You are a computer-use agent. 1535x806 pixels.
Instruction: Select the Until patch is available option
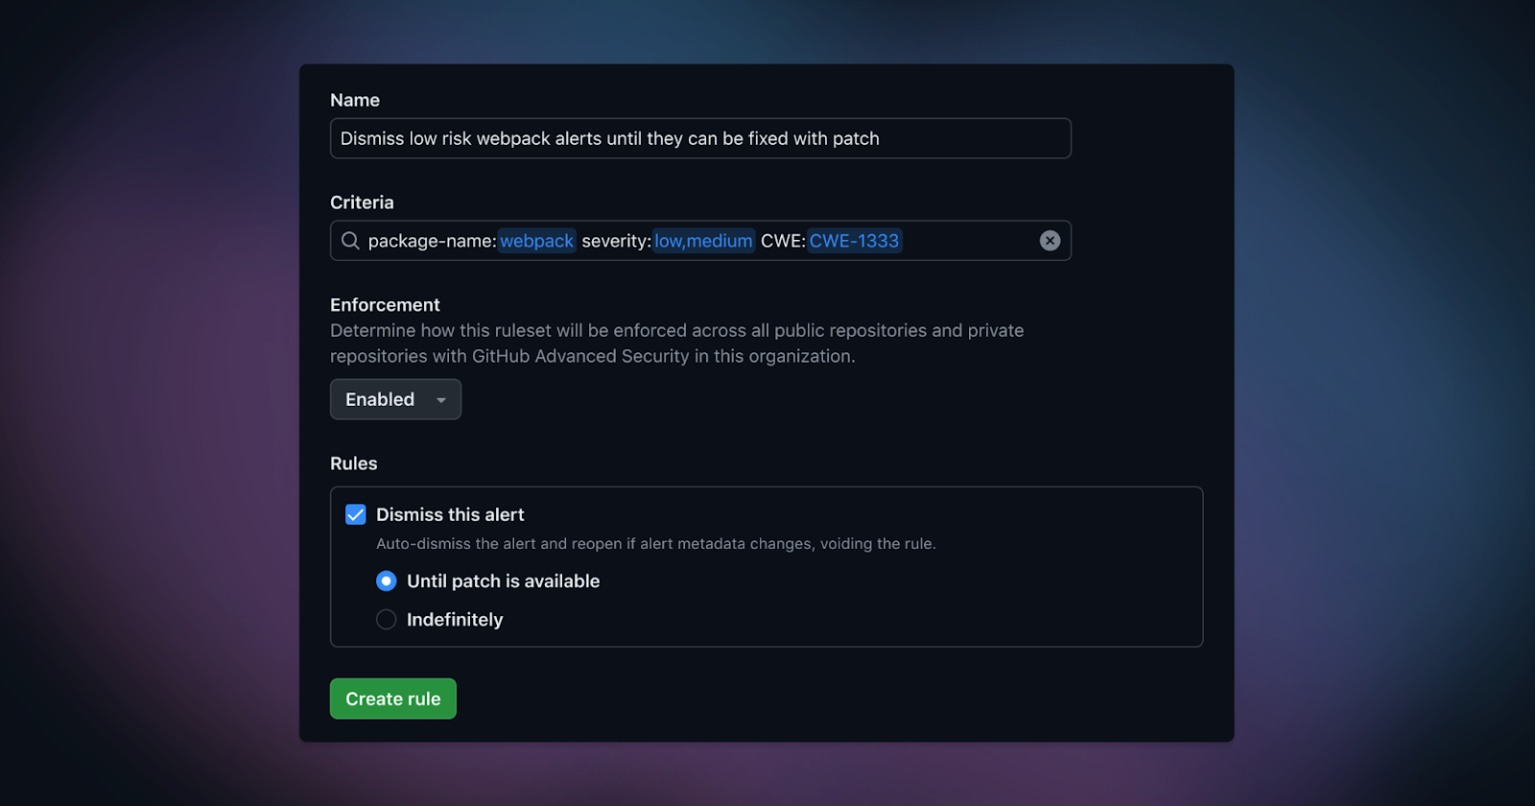pyautogui.click(x=386, y=580)
